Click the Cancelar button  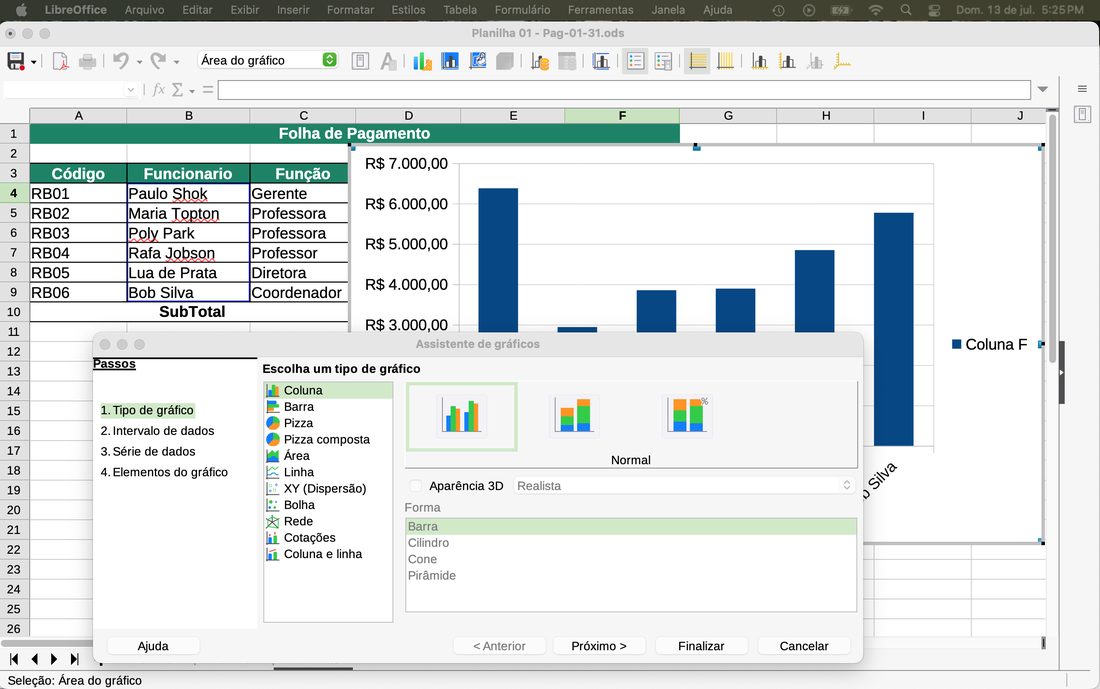coord(804,646)
